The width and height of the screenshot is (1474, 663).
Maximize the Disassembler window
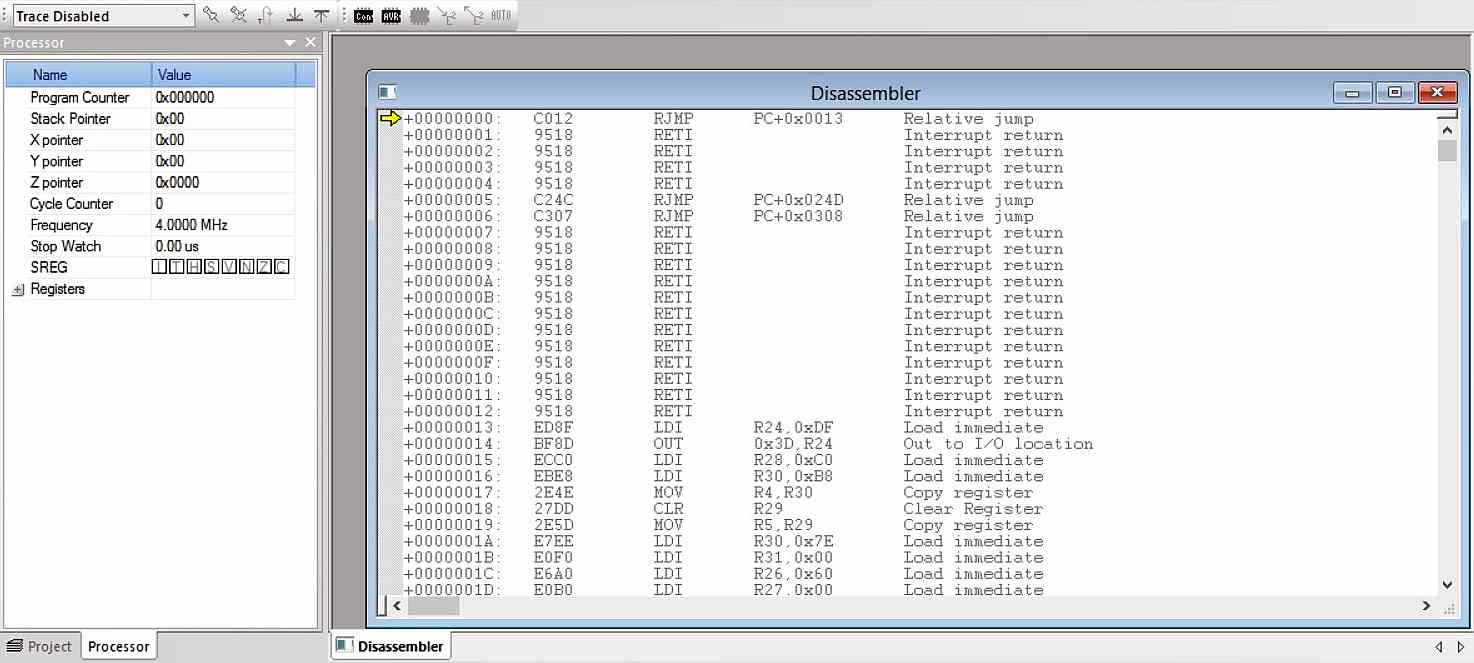tap(1394, 93)
